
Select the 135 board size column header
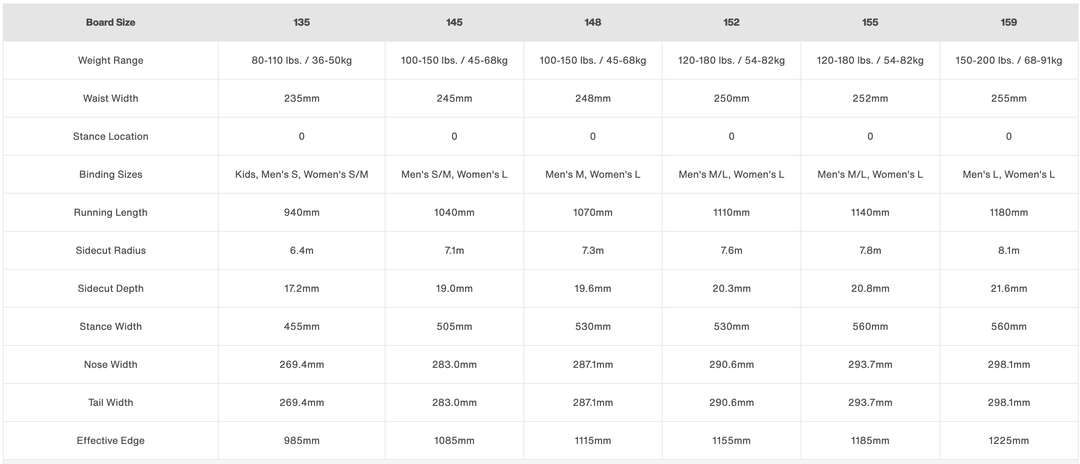click(301, 22)
